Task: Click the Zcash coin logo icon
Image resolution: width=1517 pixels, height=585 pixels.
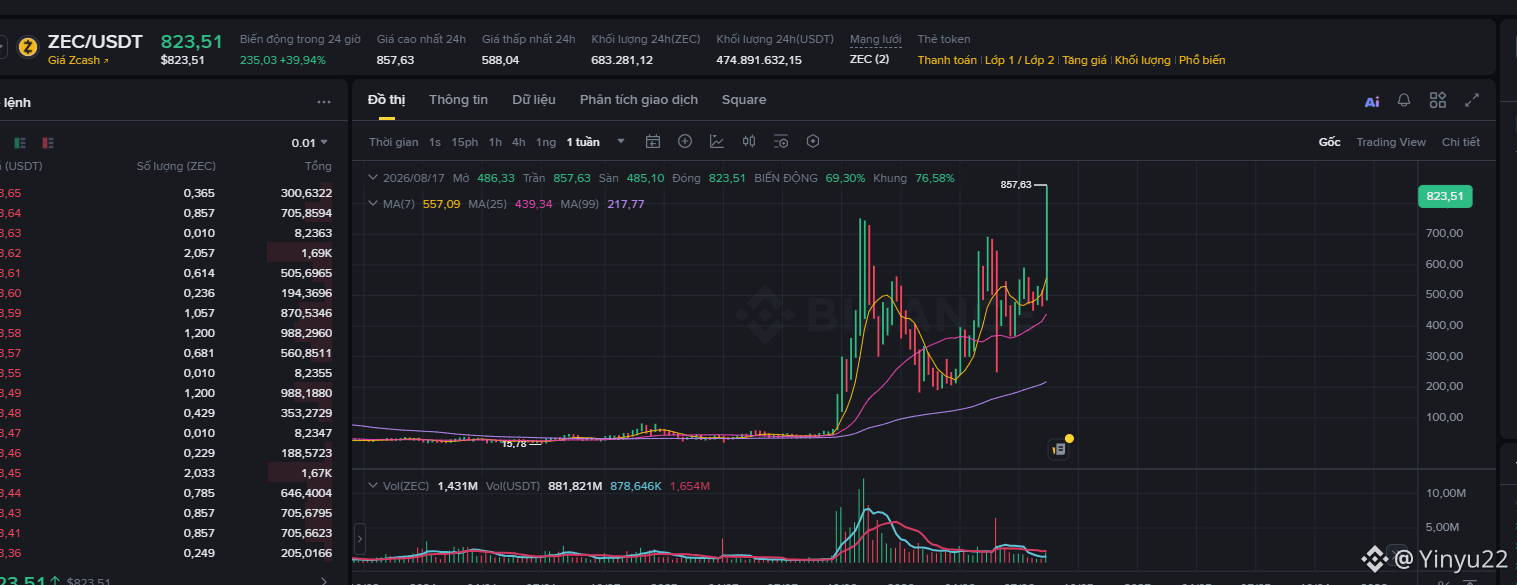Action: click(x=27, y=46)
